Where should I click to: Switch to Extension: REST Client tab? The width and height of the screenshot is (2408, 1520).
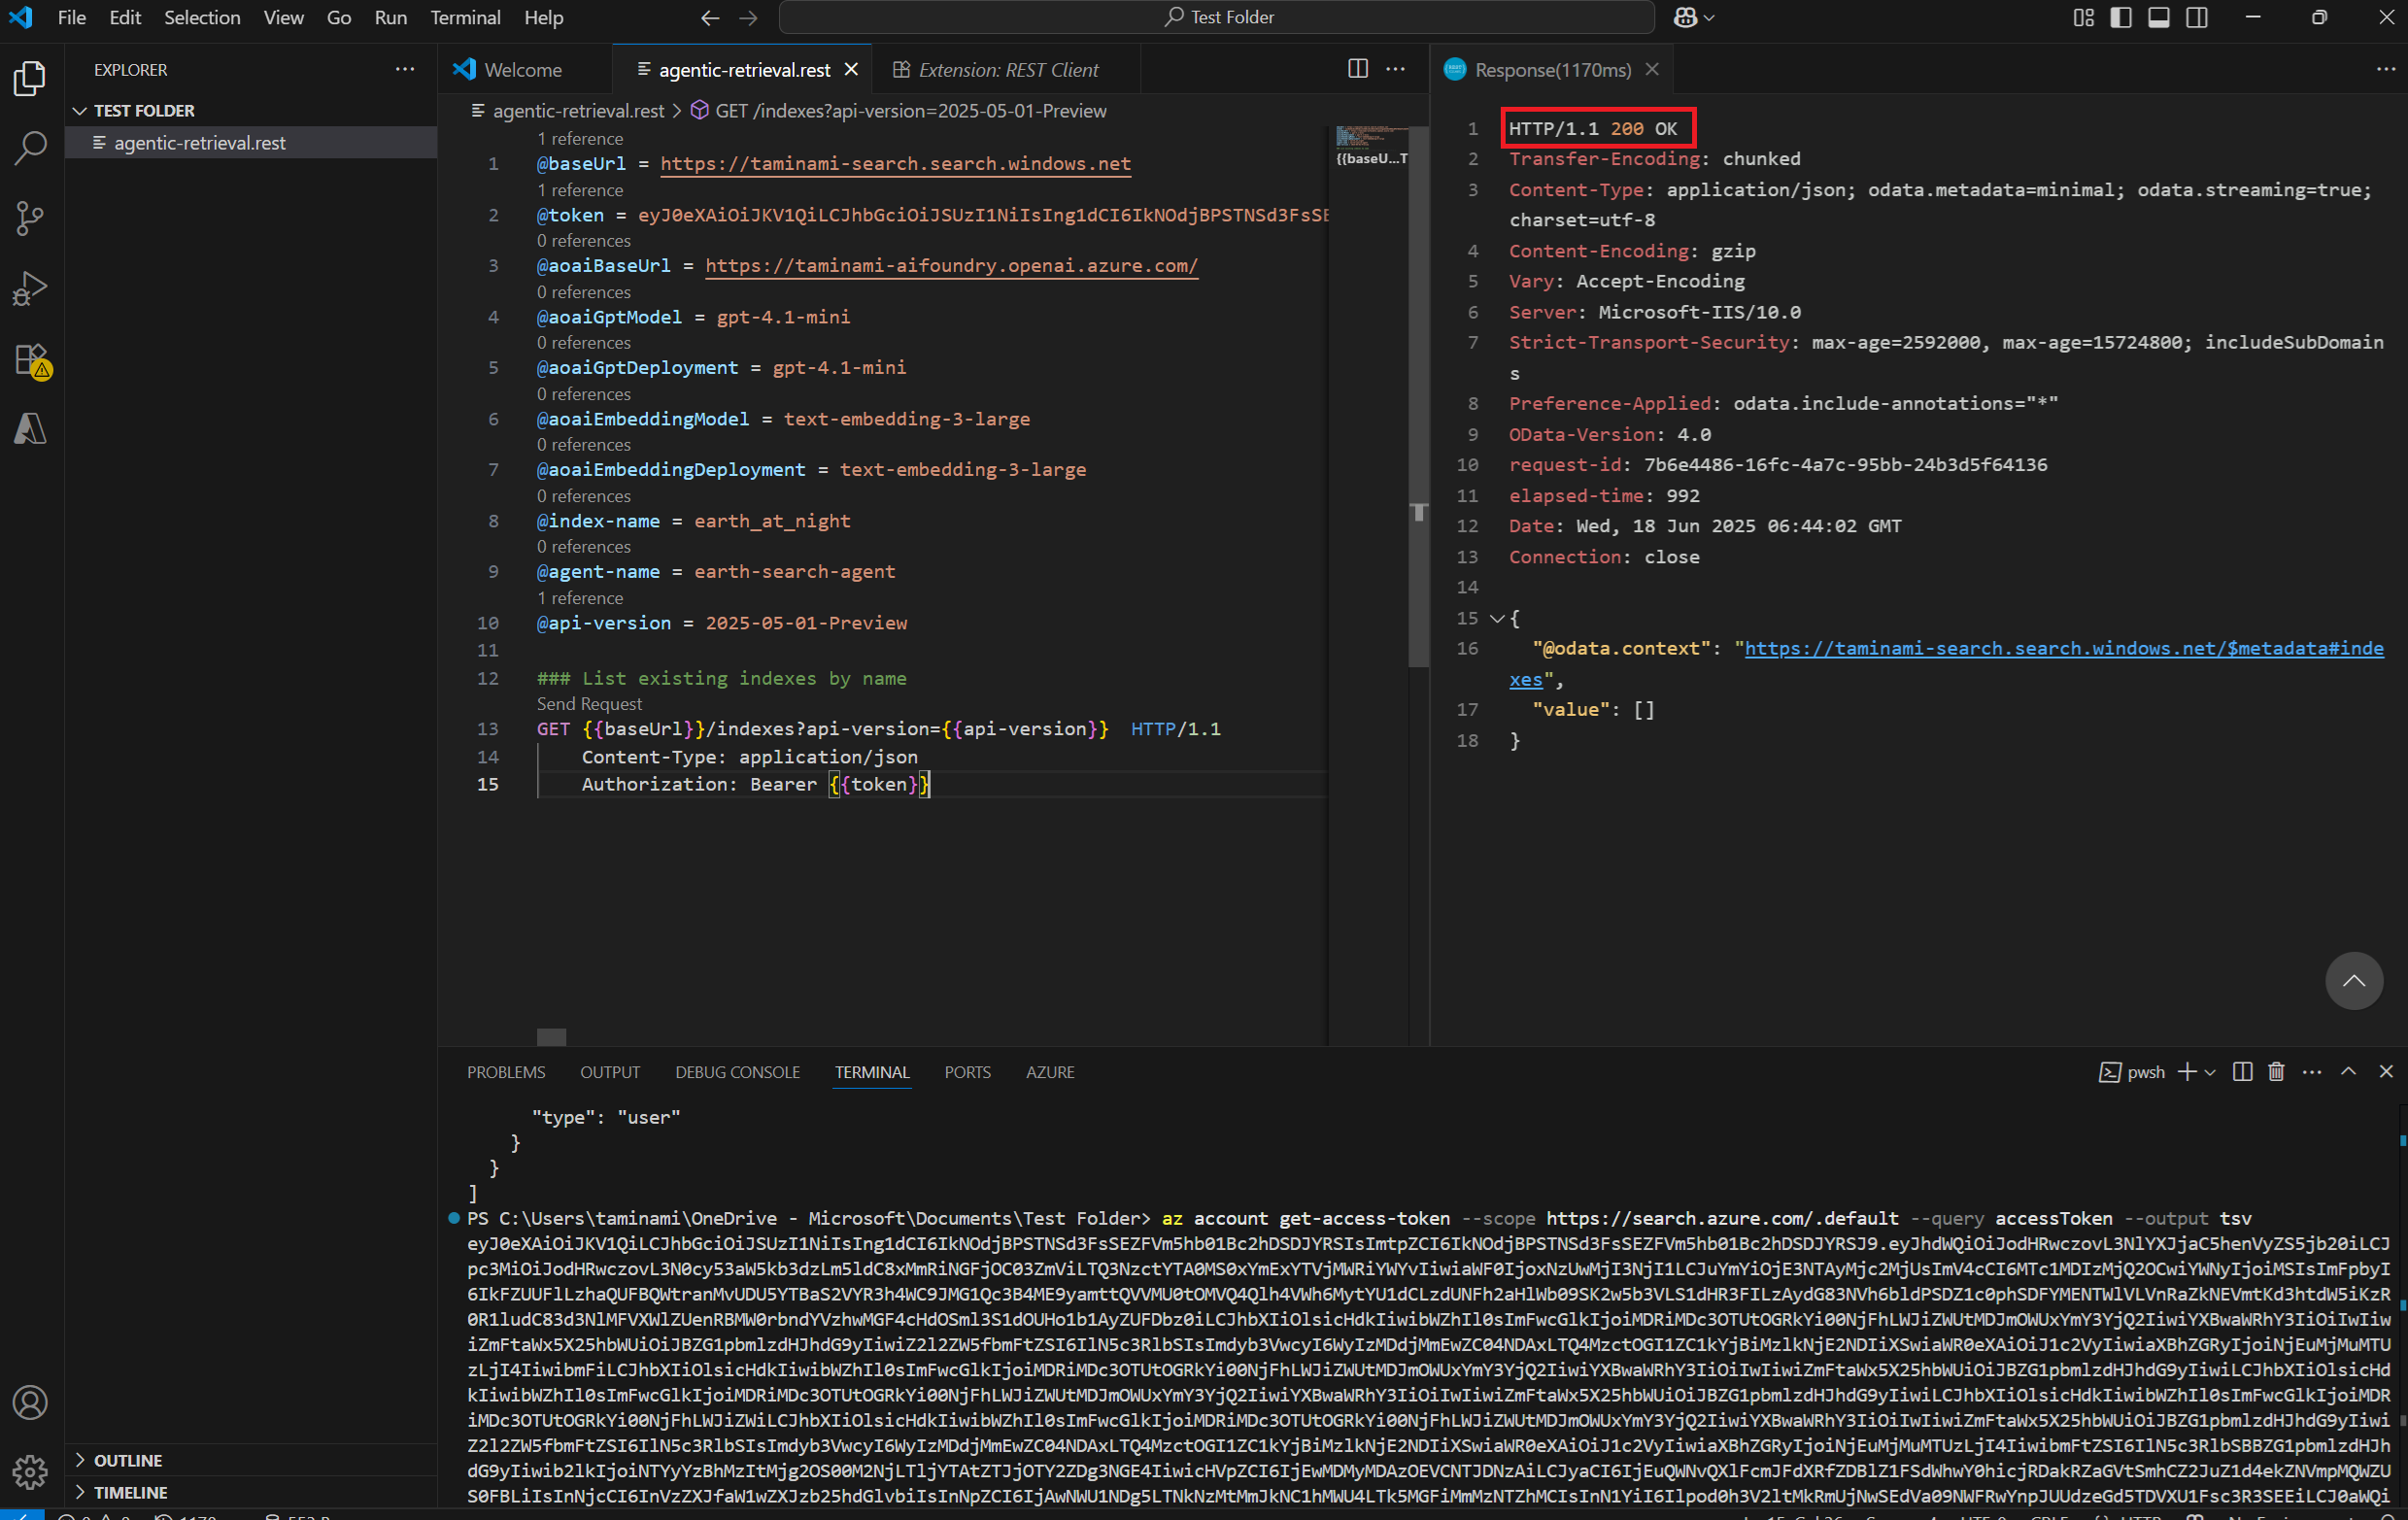pyautogui.click(x=1006, y=69)
